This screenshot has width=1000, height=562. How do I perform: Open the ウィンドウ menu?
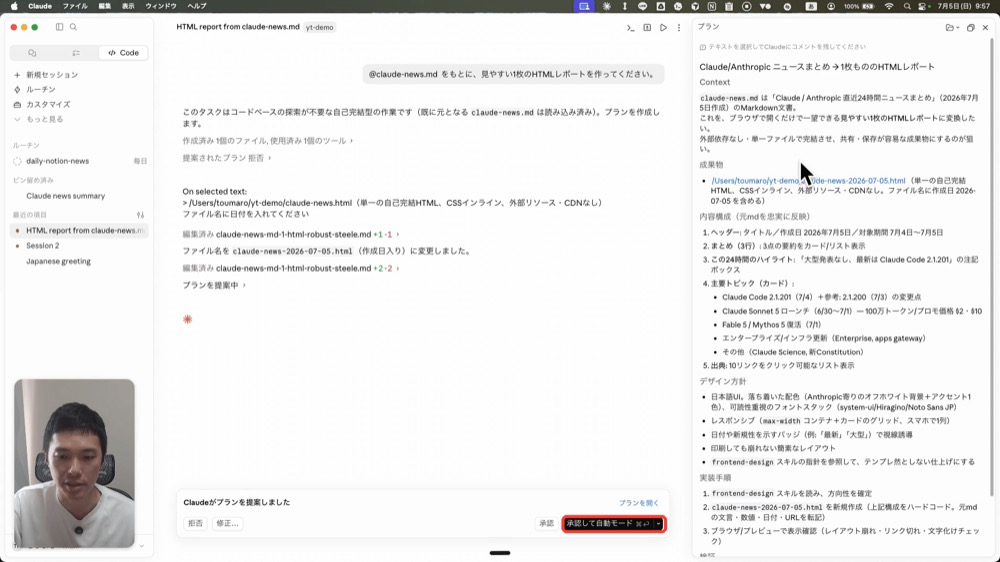coord(161,6)
